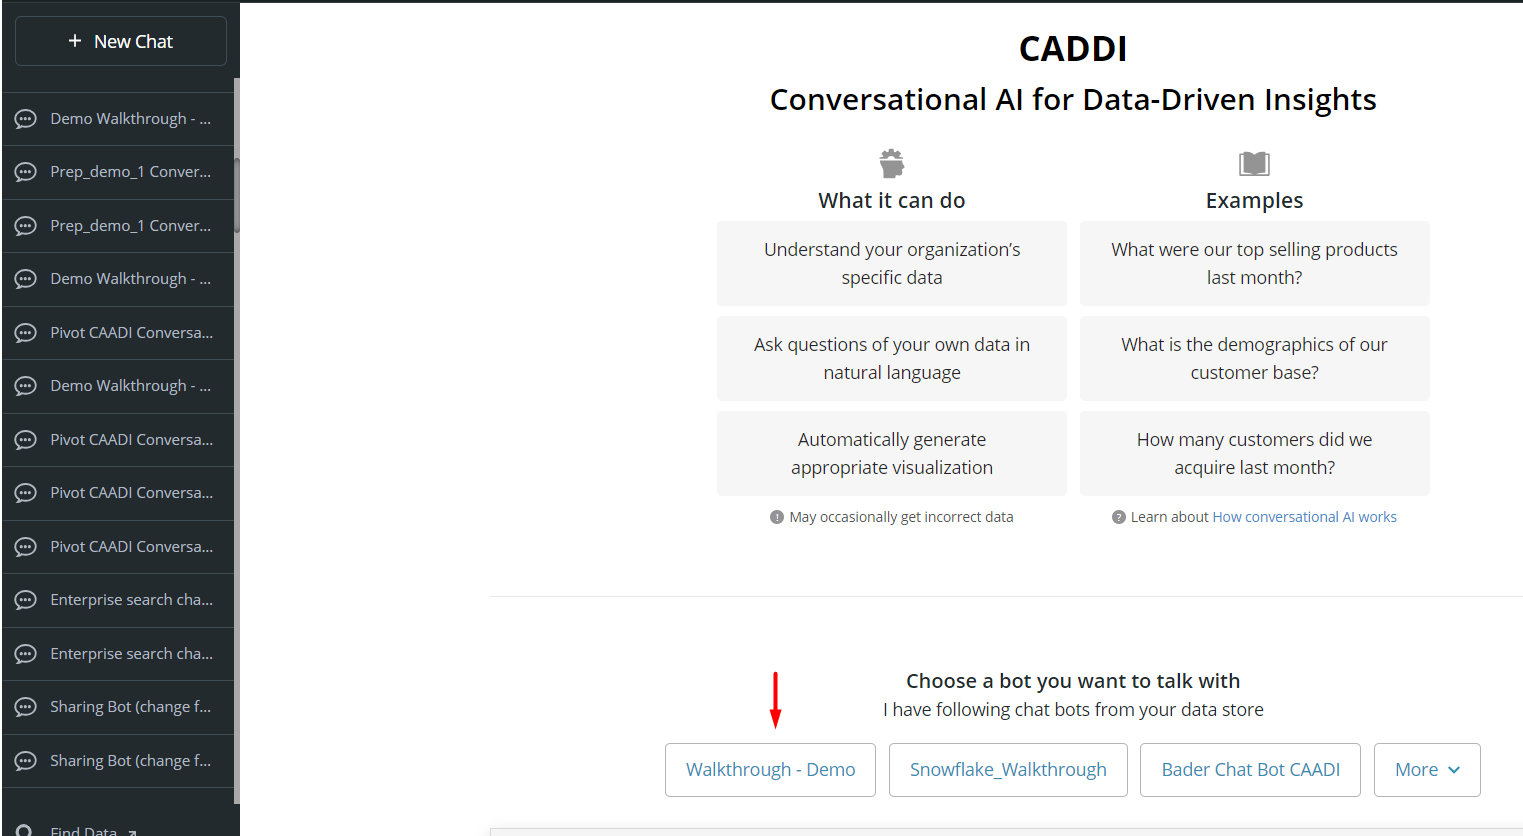Viewport: 1523px width, 836px height.
Task: Select the top selling products example question
Action: (1254, 263)
